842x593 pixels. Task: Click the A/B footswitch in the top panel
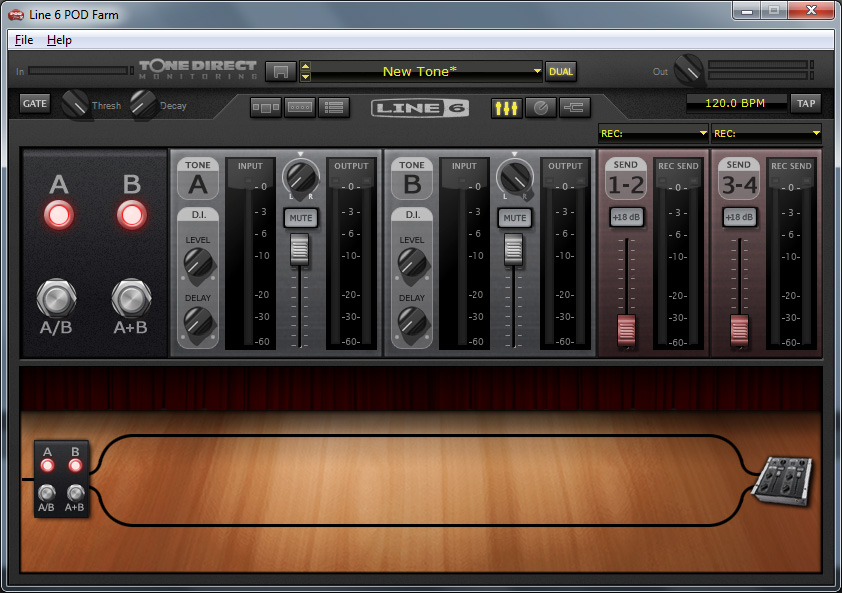pyautogui.click(x=59, y=298)
